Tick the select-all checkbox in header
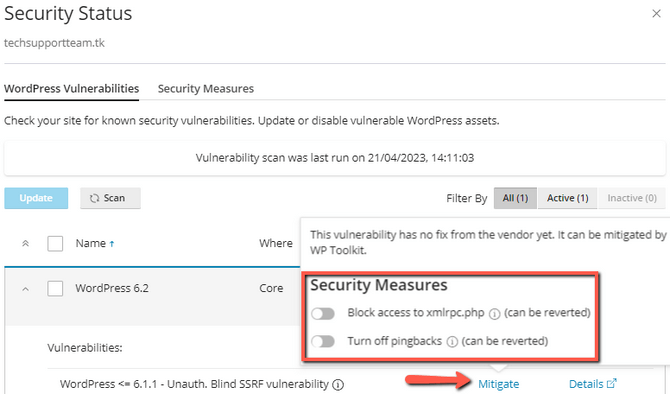Viewport: 670px width, 394px height. click(x=55, y=244)
